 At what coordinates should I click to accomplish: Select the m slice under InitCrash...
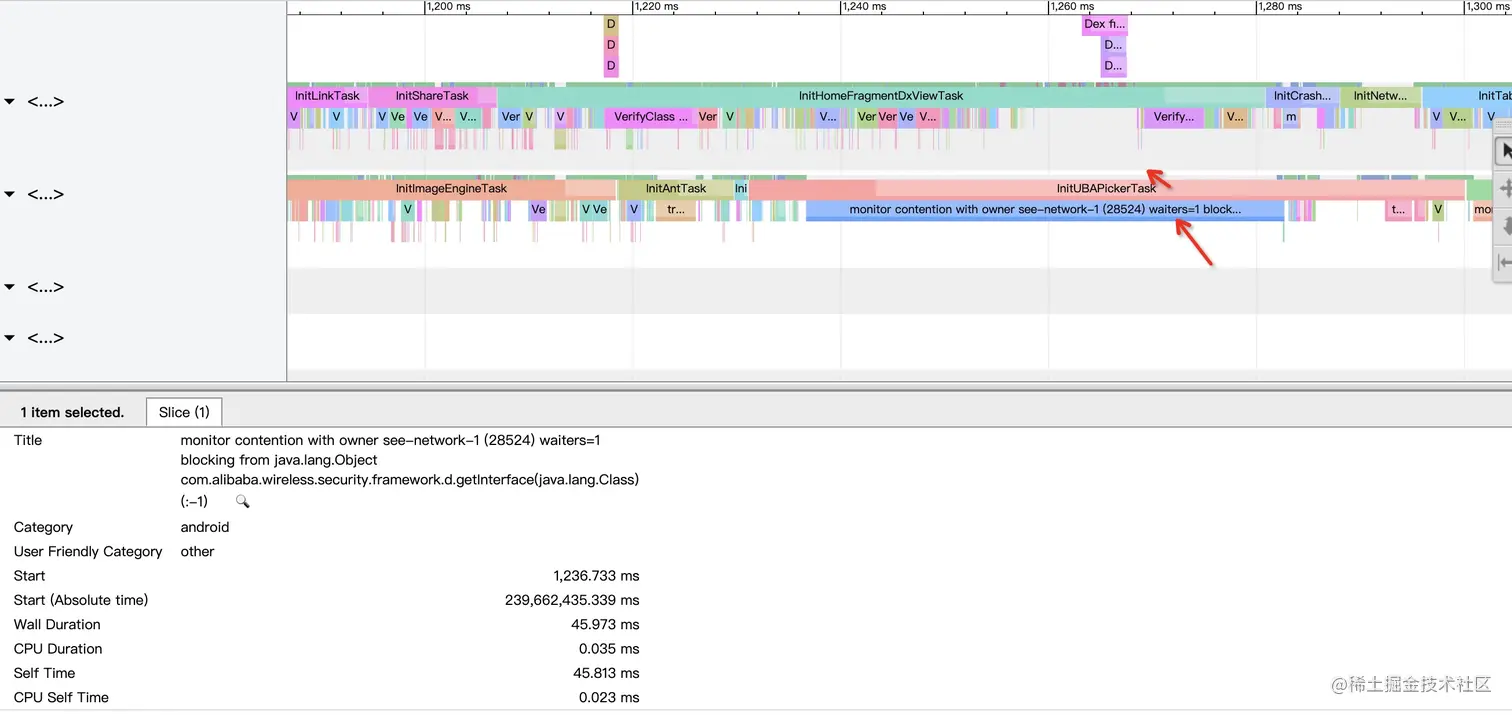[x=1291, y=117]
